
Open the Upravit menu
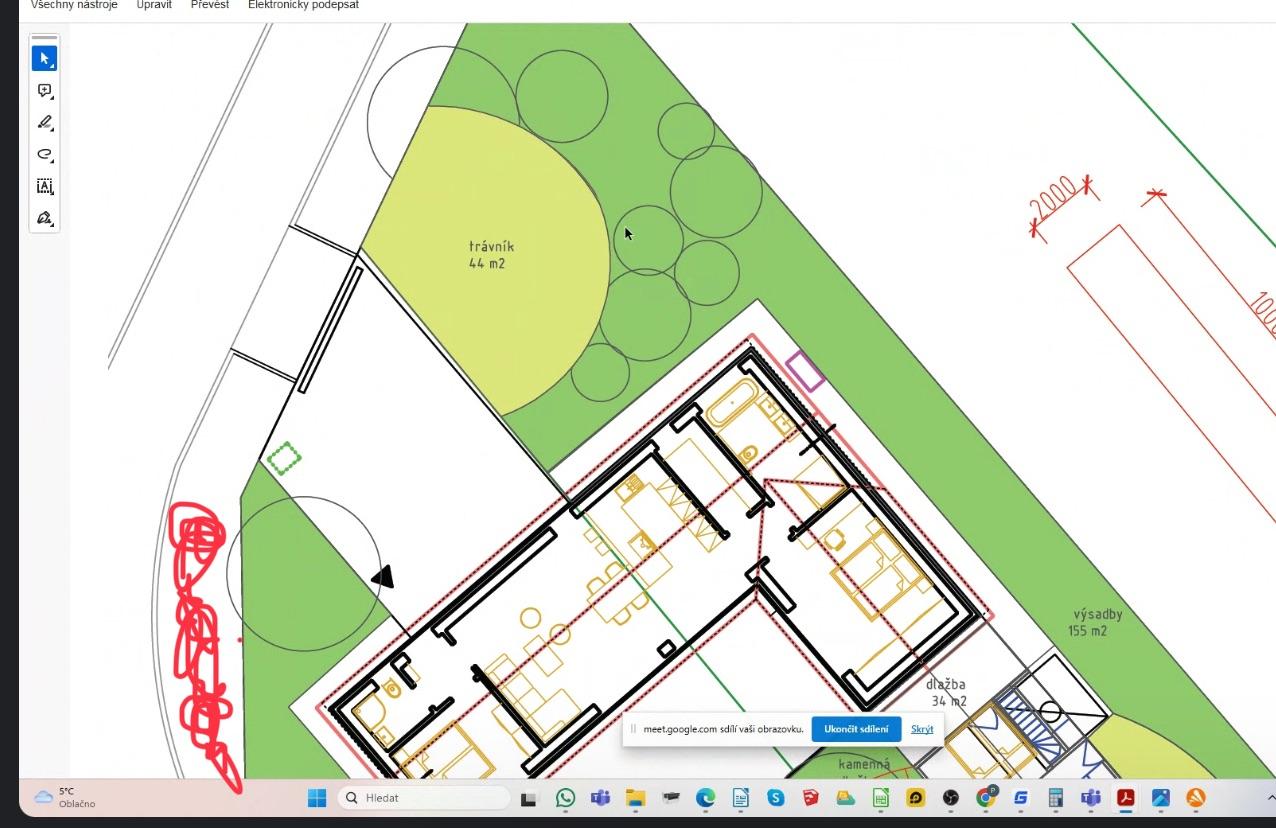(x=154, y=5)
